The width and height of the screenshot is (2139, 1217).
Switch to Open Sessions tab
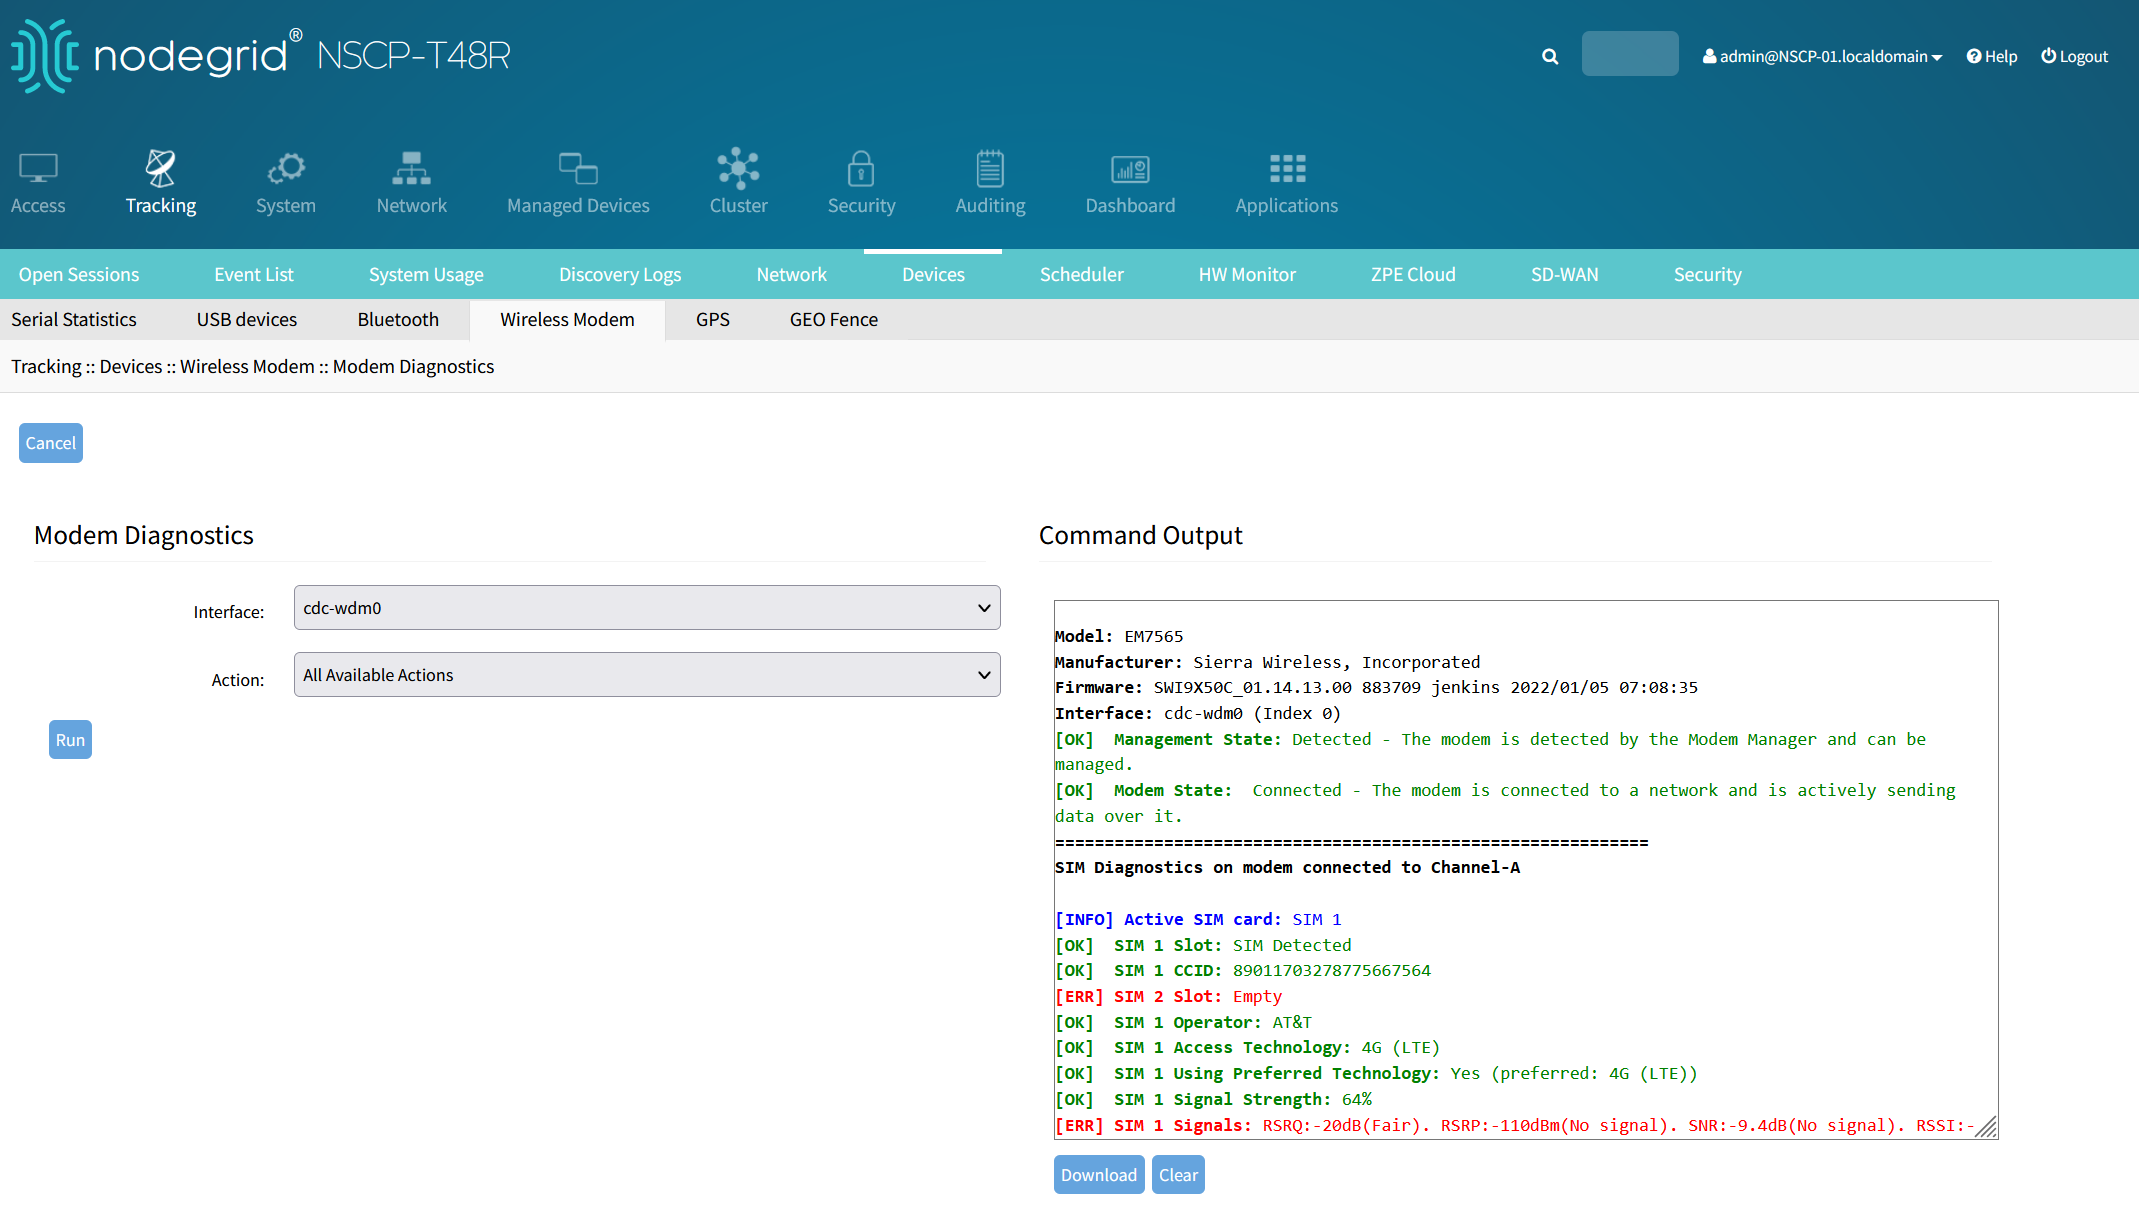click(79, 274)
